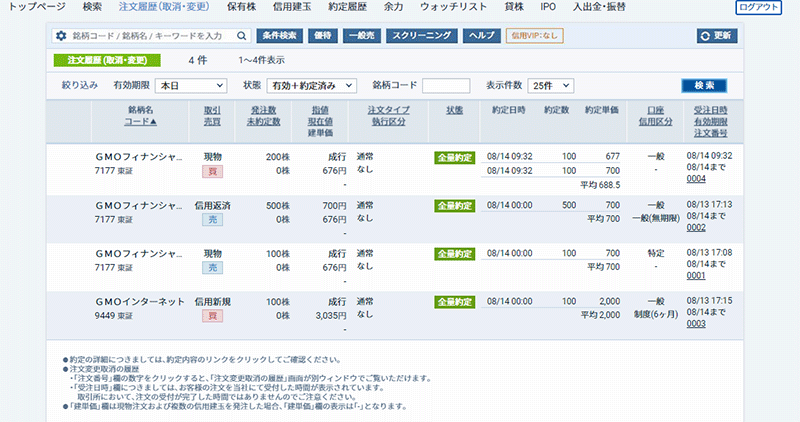Open the 表示件数 dropdown
800x422 pixels.
551,86
